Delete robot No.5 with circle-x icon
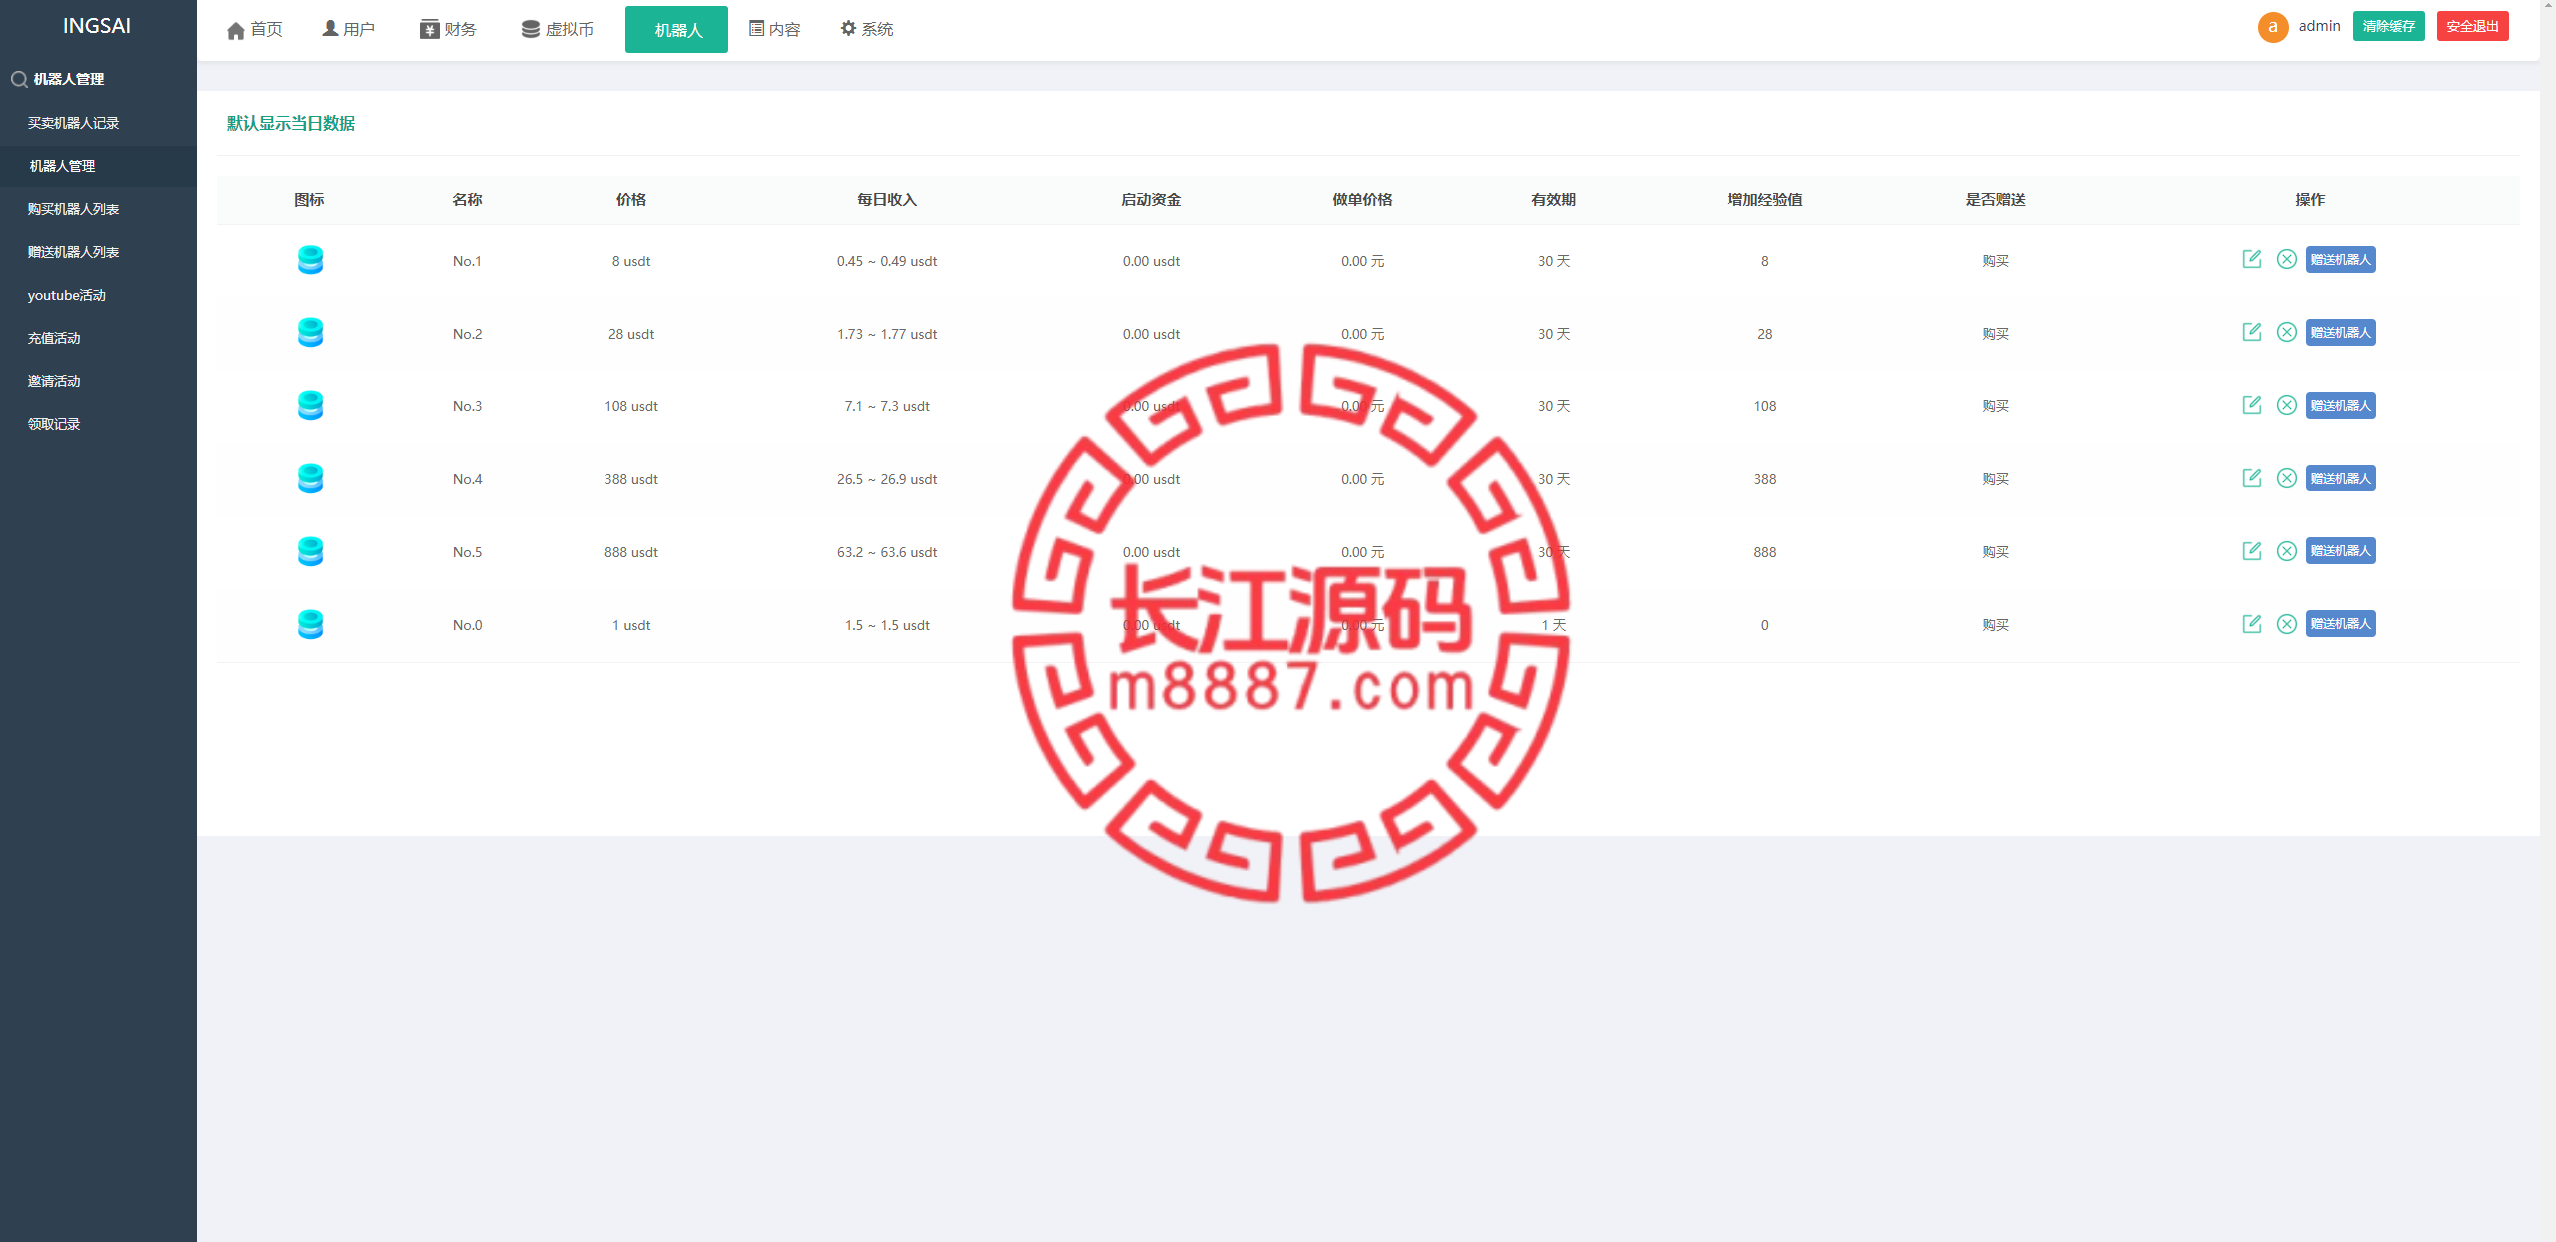The width and height of the screenshot is (2556, 1242). click(2286, 551)
